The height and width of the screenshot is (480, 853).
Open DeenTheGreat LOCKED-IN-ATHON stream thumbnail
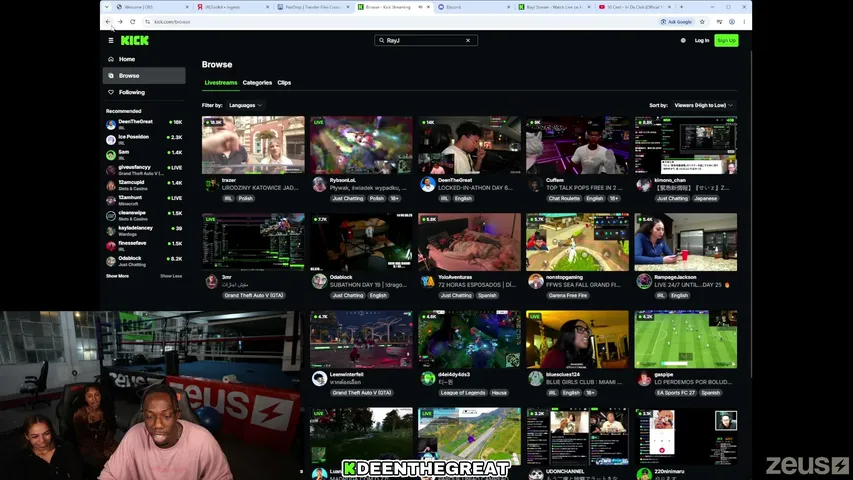(x=469, y=145)
